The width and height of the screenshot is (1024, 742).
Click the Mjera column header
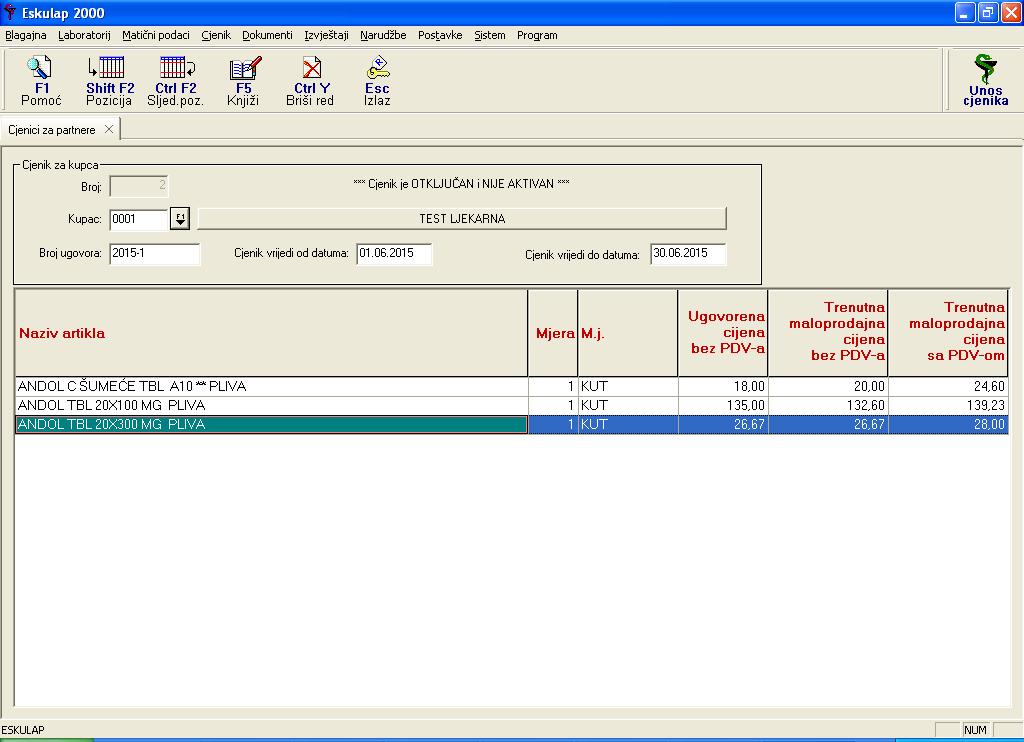point(553,333)
